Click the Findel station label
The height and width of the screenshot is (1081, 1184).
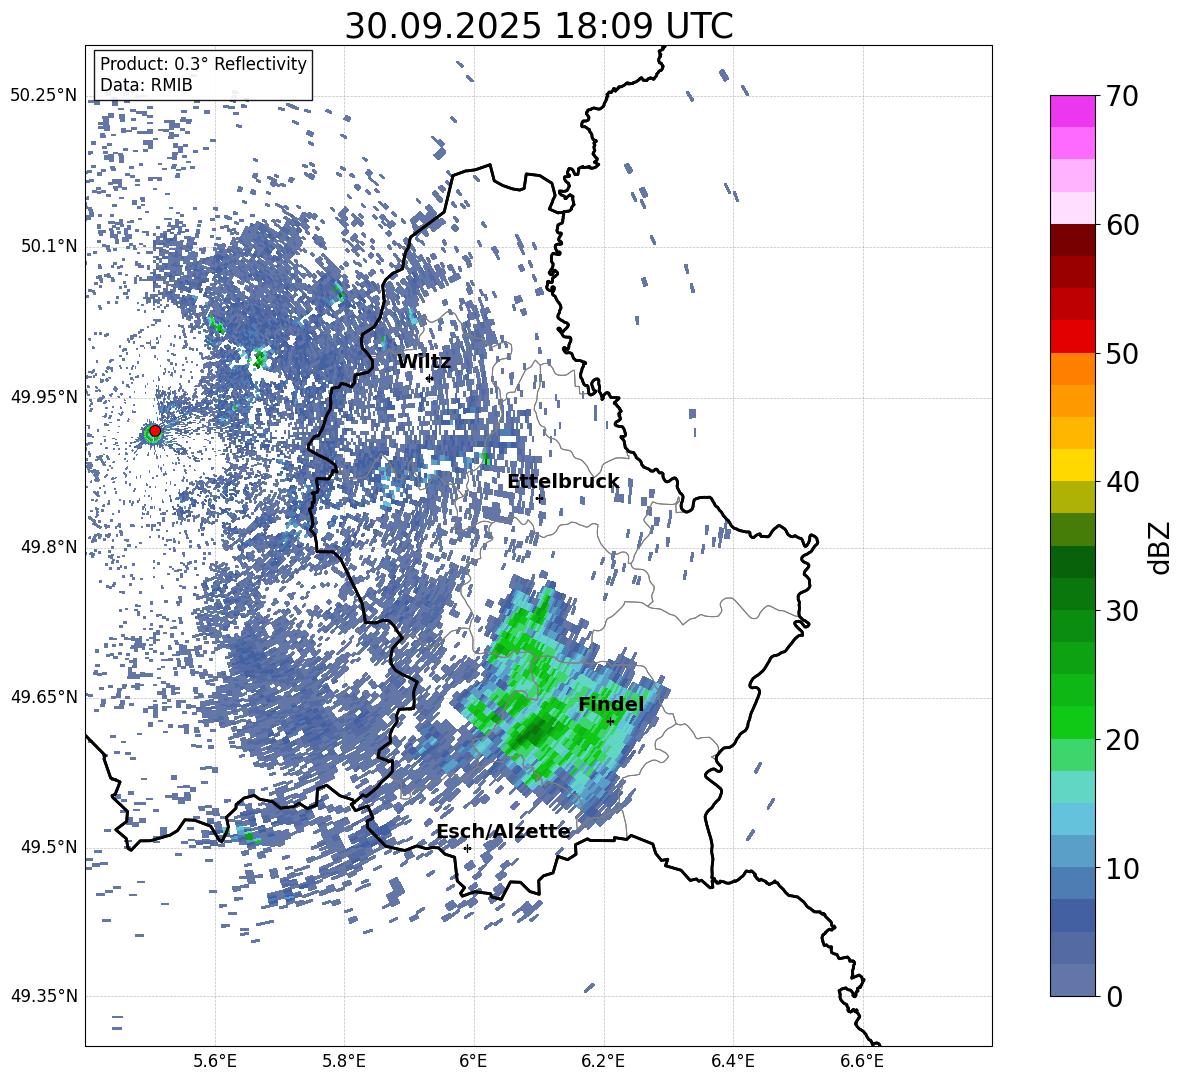(611, 704)
